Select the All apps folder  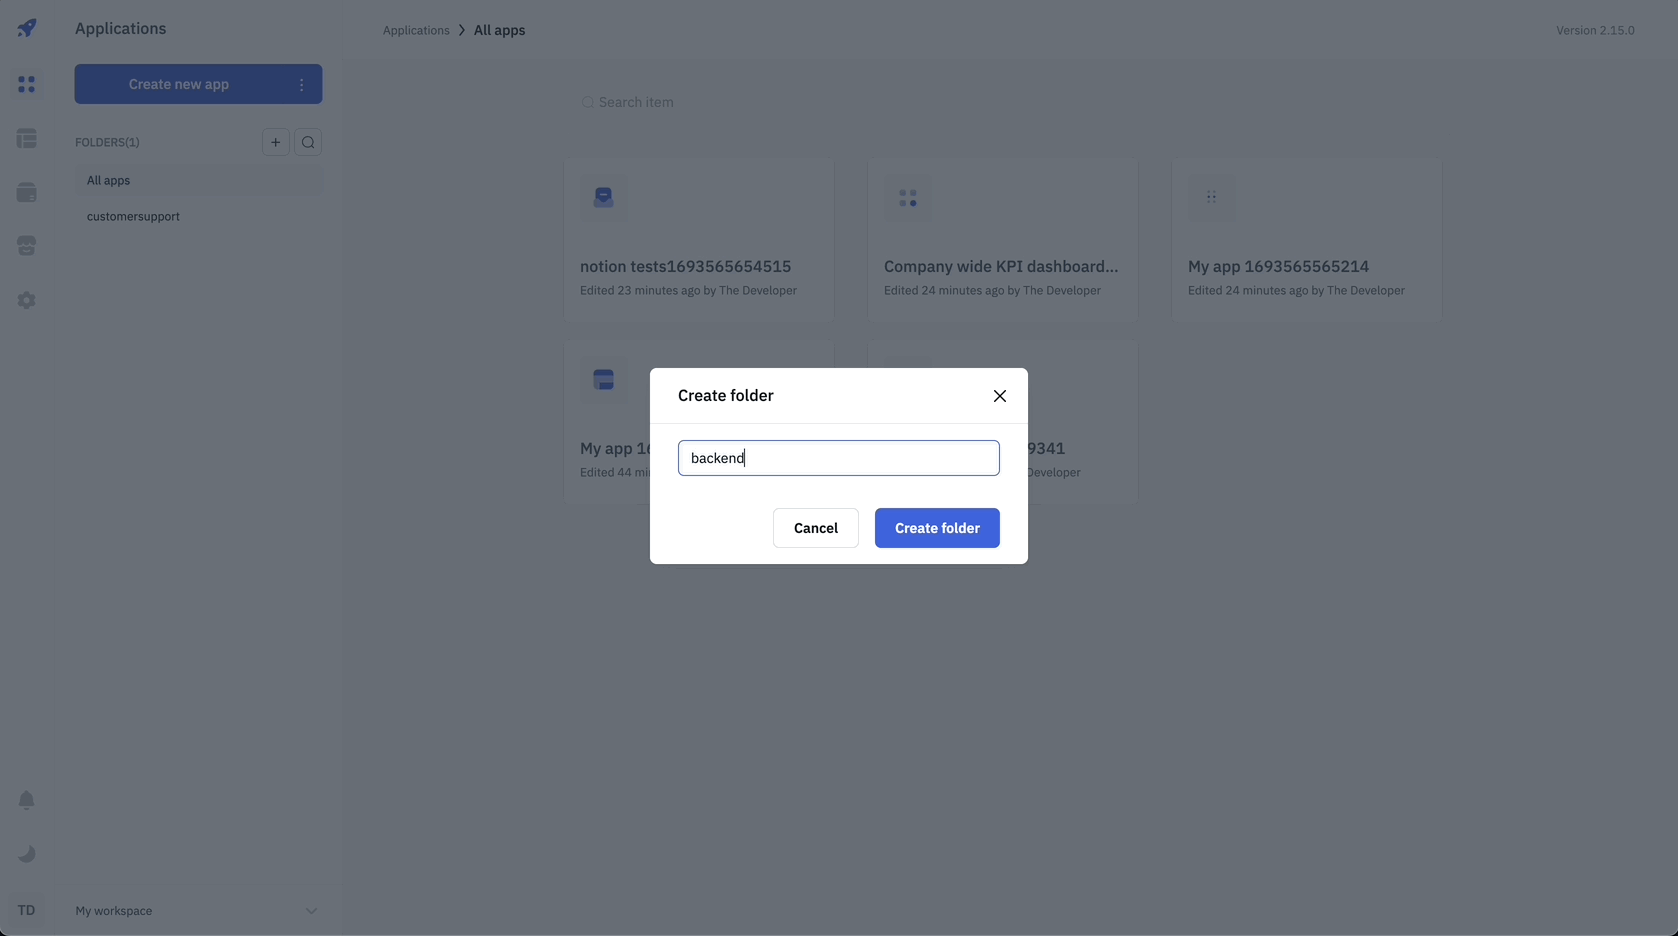tap(109, 181)
